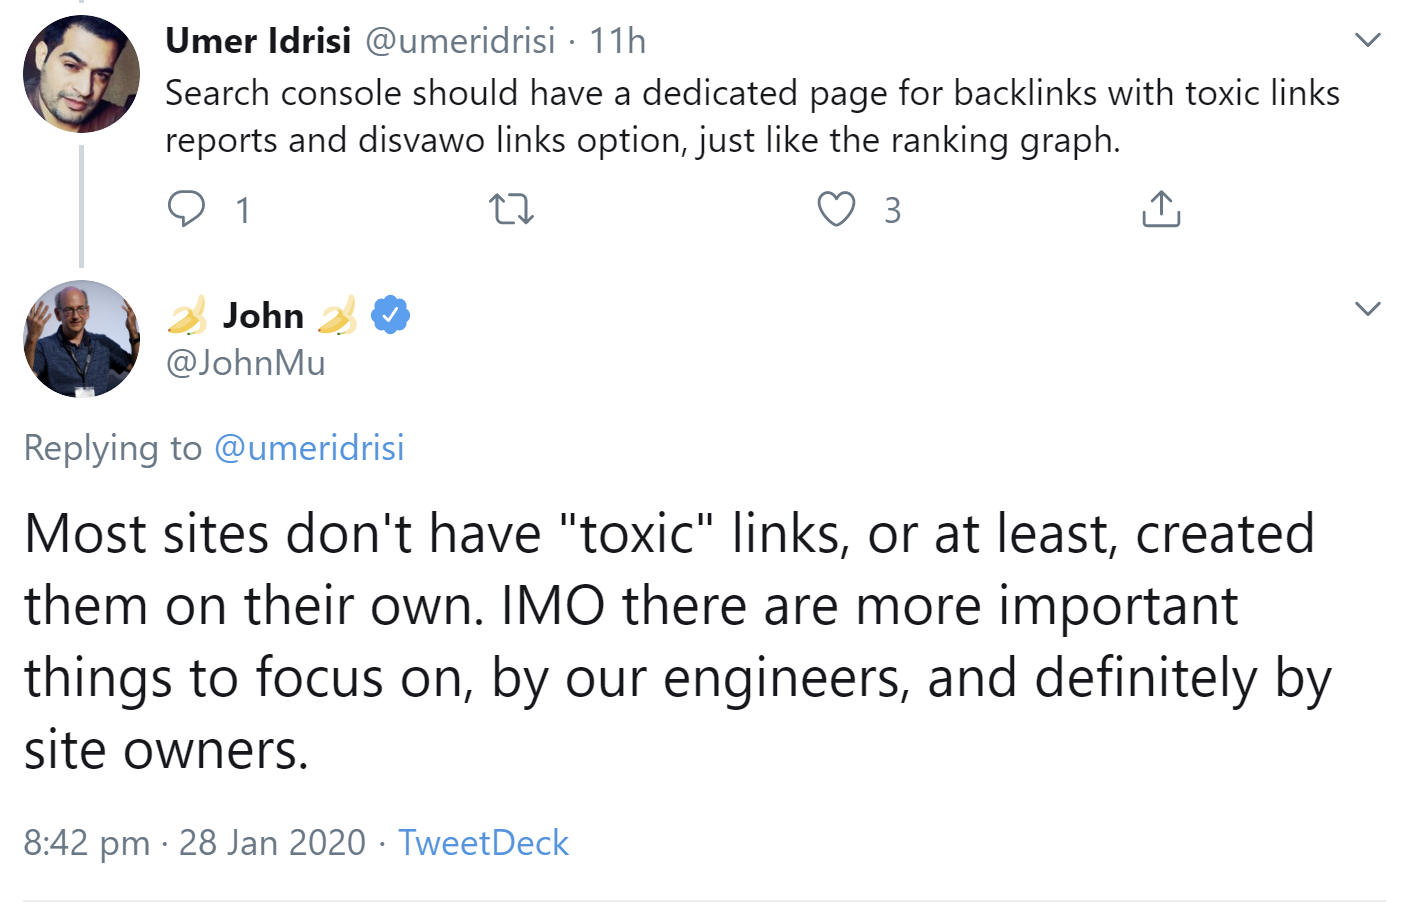
Task: Click the reply icon under Umer's tweet
Action: [x=186, y=209]
